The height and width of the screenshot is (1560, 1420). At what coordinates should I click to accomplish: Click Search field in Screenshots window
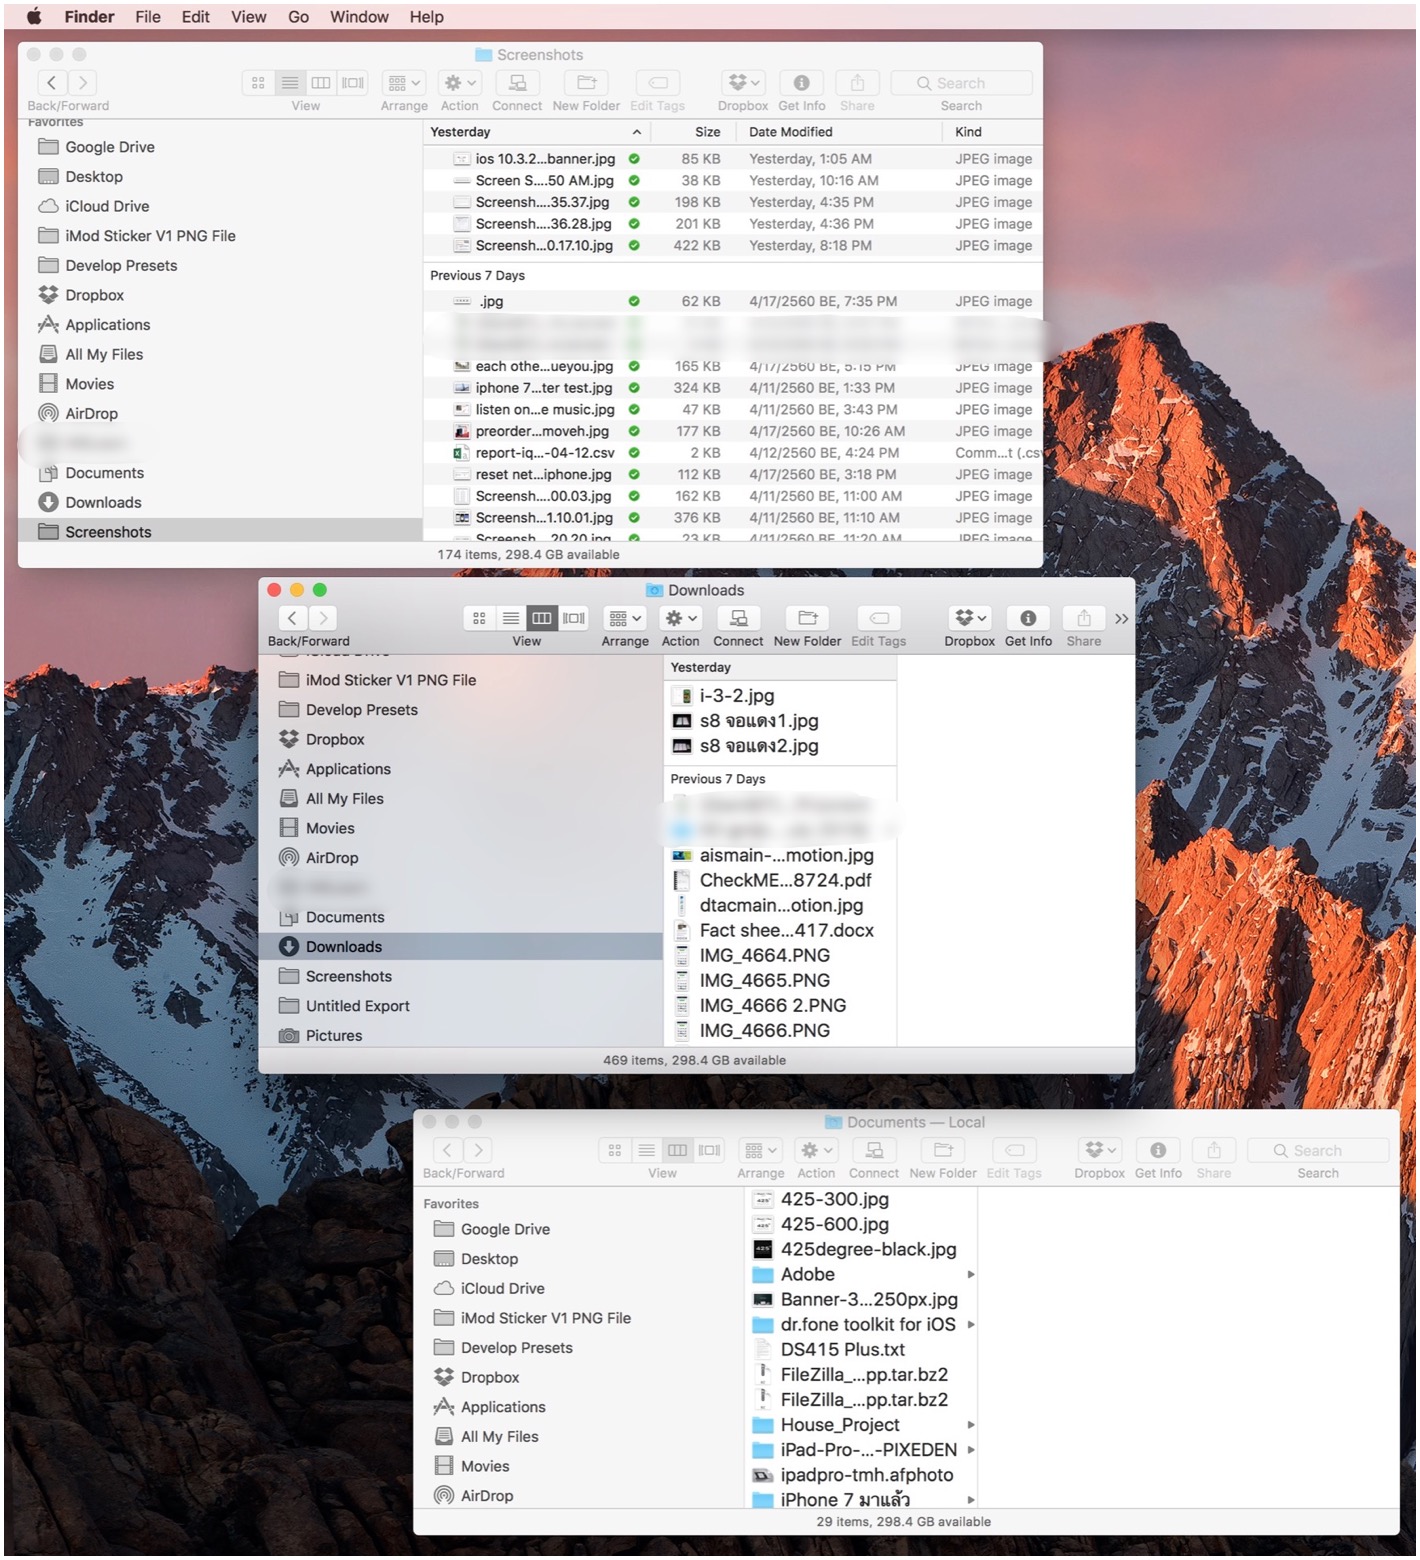coord(961,83)
